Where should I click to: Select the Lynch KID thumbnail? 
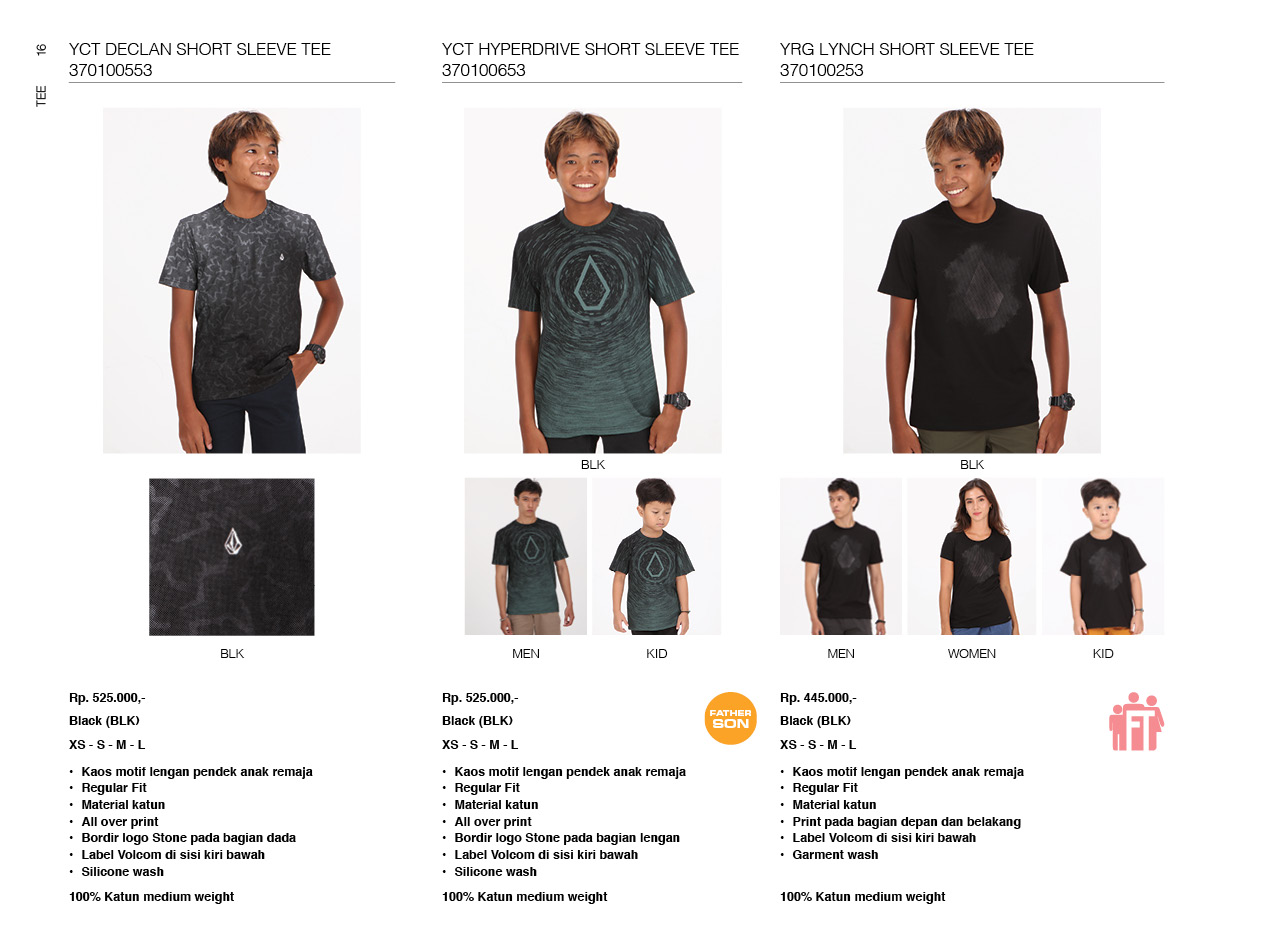(x=1103, y=556)
